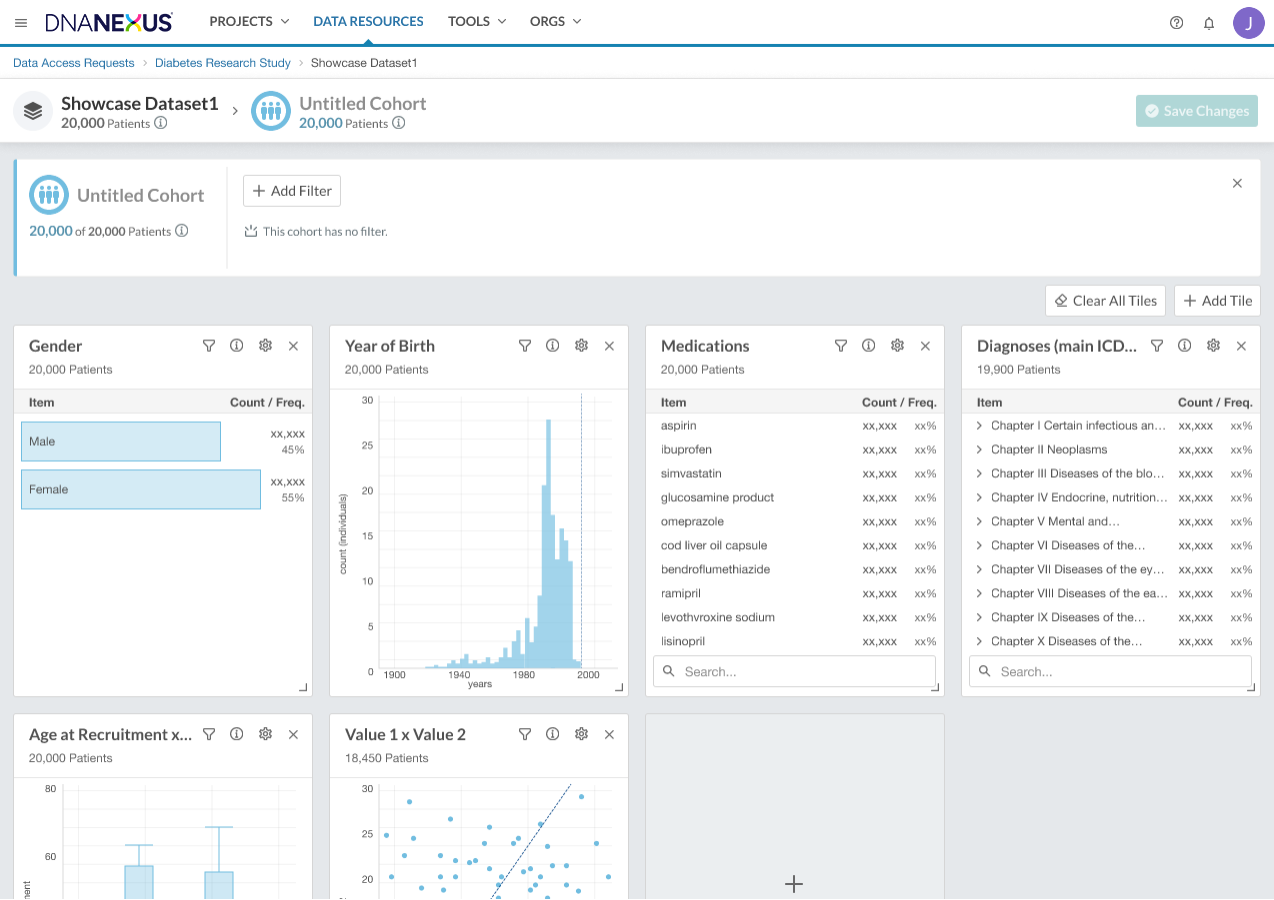The image size is (1274, 900).
Task: Open the PROJECTS dropdown menu
Action: click(249, 21)
